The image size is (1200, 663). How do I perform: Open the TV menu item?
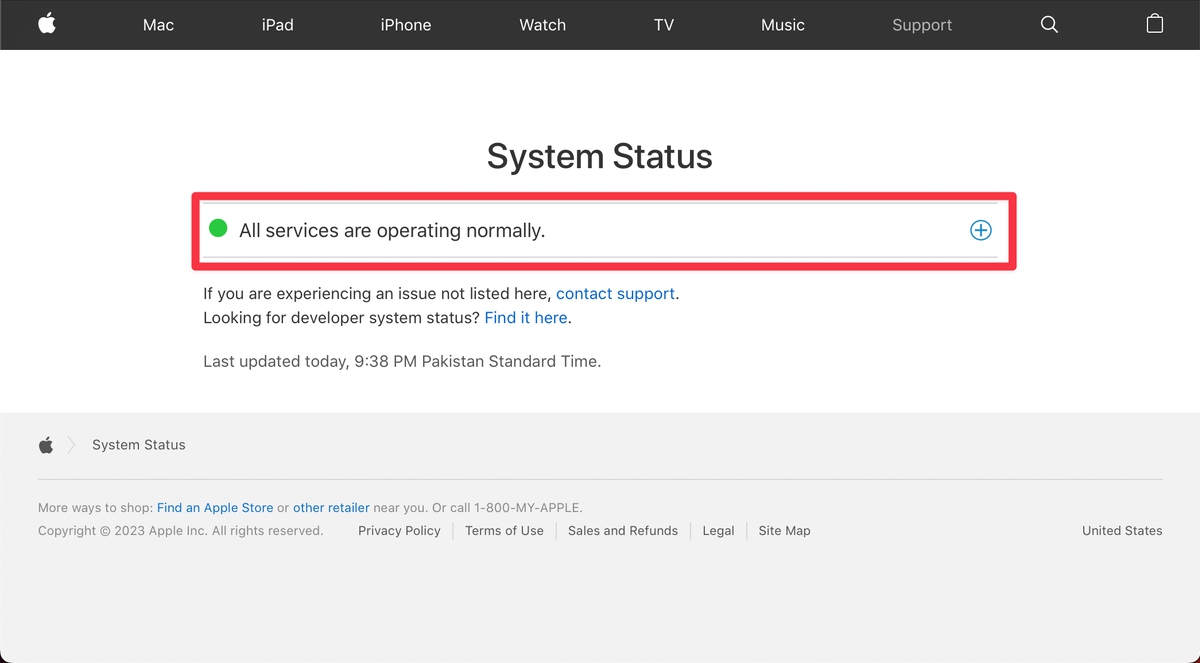(x=663, y=25)
